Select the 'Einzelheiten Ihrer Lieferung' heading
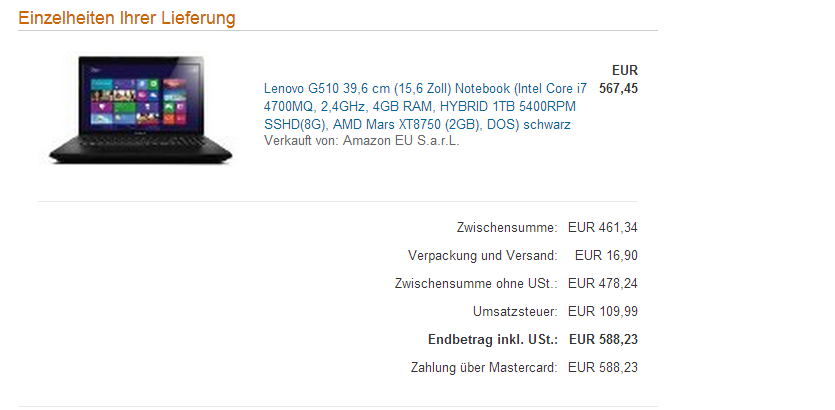Viewport: 835px width, 410px height. point(127,18)
